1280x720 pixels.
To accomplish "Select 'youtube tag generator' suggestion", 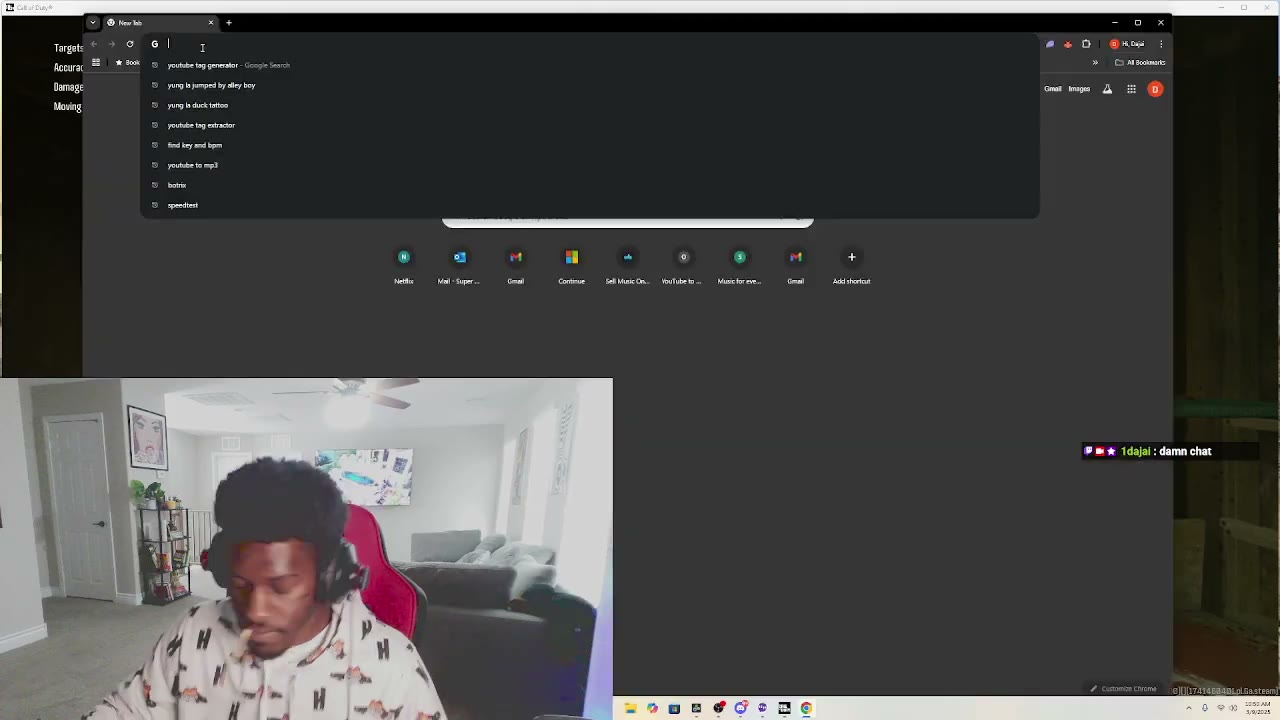I will tap(203, 65).
